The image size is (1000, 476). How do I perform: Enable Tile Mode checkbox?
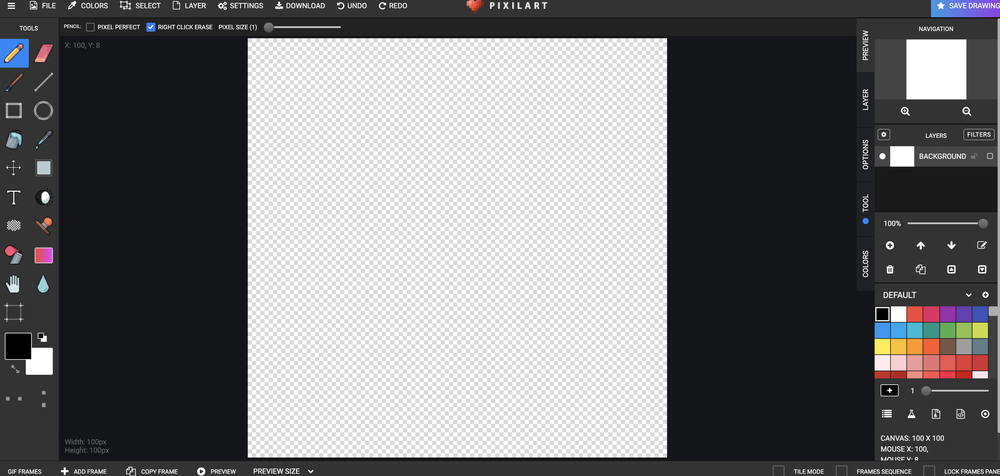[x=779, y=471]
